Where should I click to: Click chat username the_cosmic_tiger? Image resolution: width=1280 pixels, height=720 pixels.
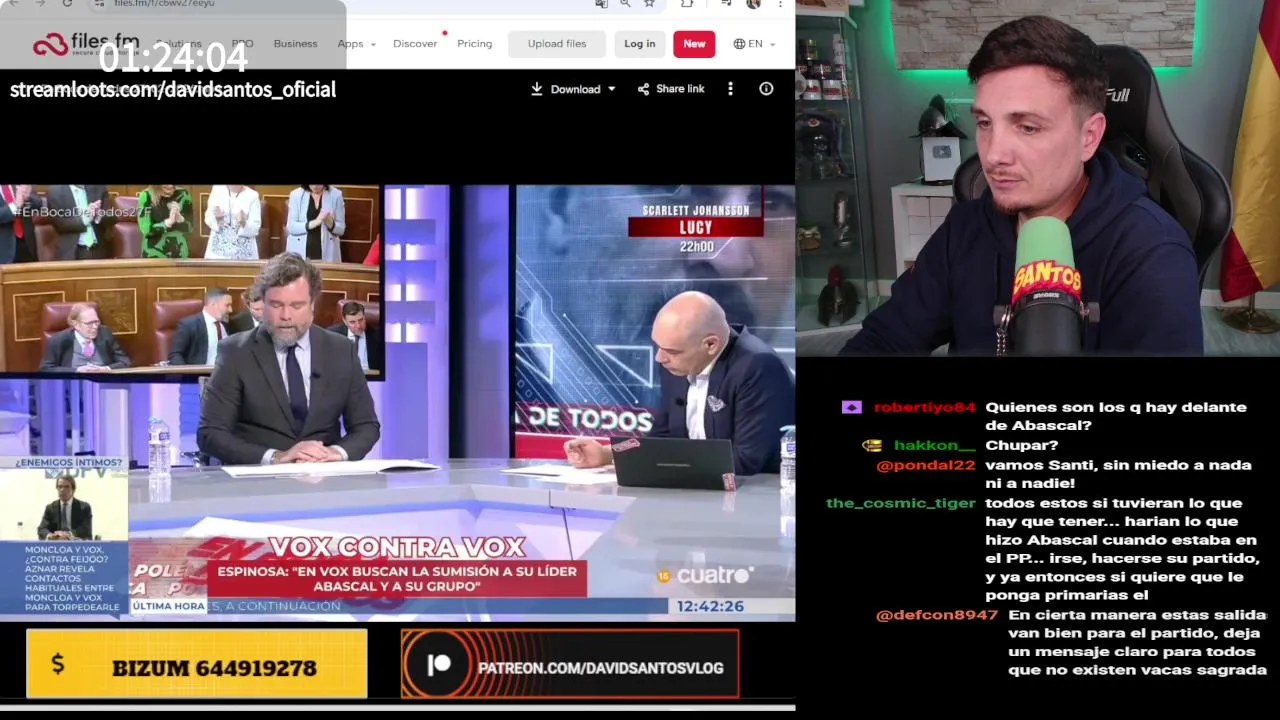pos(900,503)
